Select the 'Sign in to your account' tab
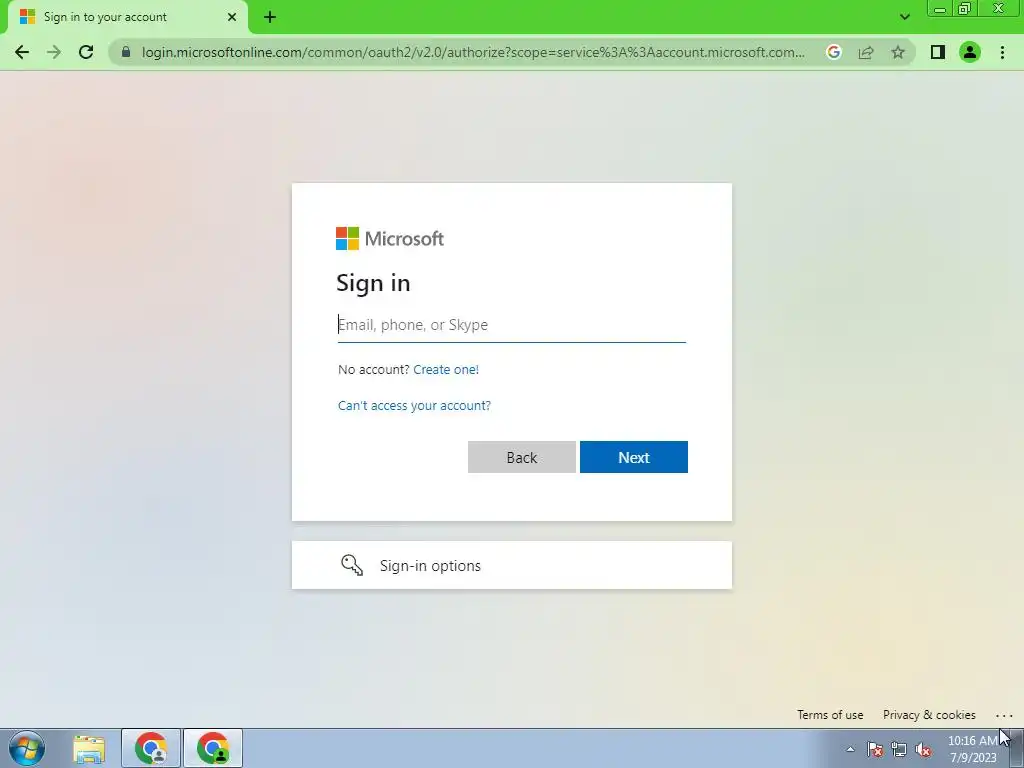 coord(128,17)
